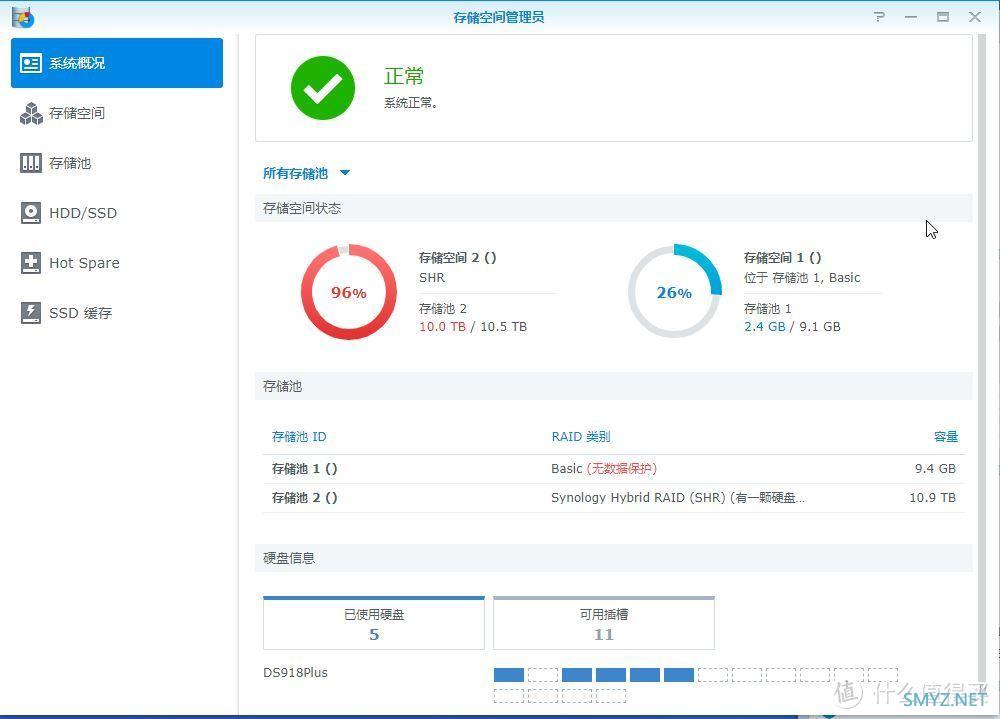
Task: Open the SSD 缓存 section
Action: [x=117, y=313]
